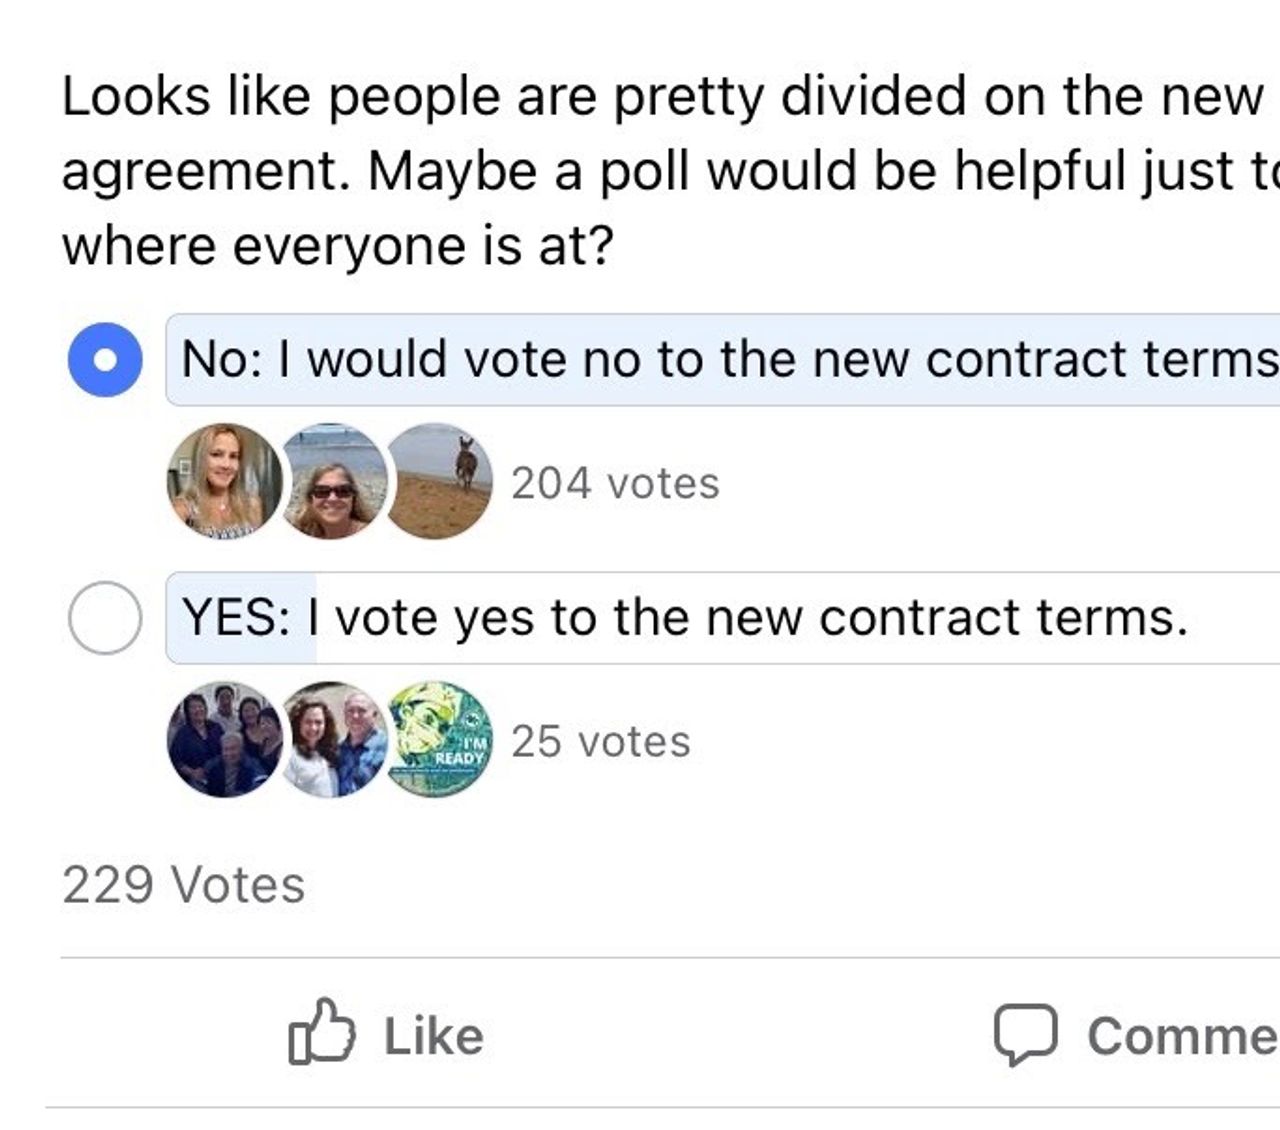Open the group photo voter avatar

click(x=224, y=740)
